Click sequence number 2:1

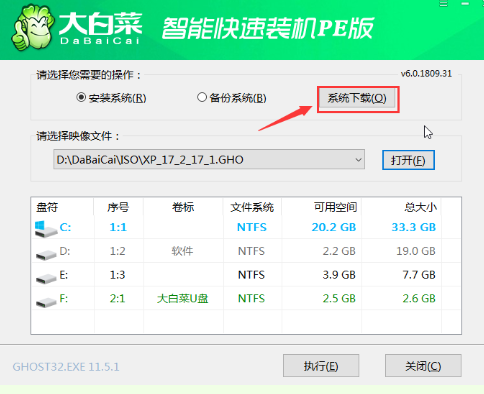(x=118, y=298)
